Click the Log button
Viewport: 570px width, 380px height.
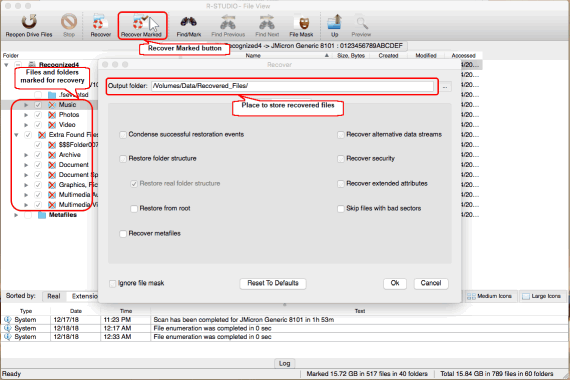click(x=284, y=363)
